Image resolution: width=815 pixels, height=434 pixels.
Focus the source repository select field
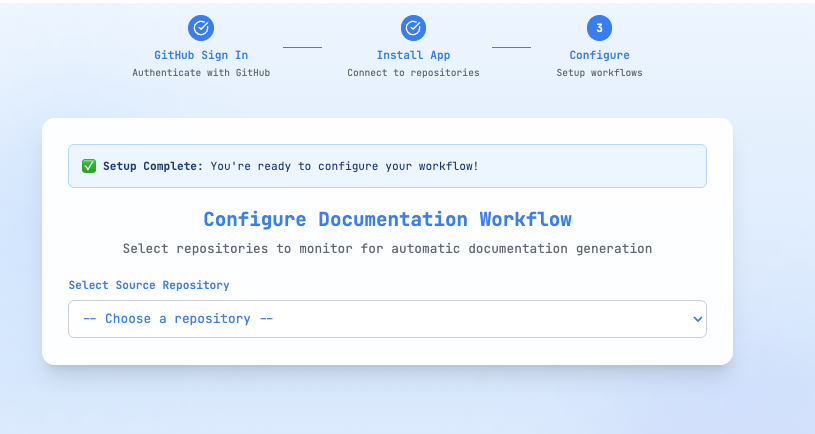pyautogui.click(x=387, y=319)
